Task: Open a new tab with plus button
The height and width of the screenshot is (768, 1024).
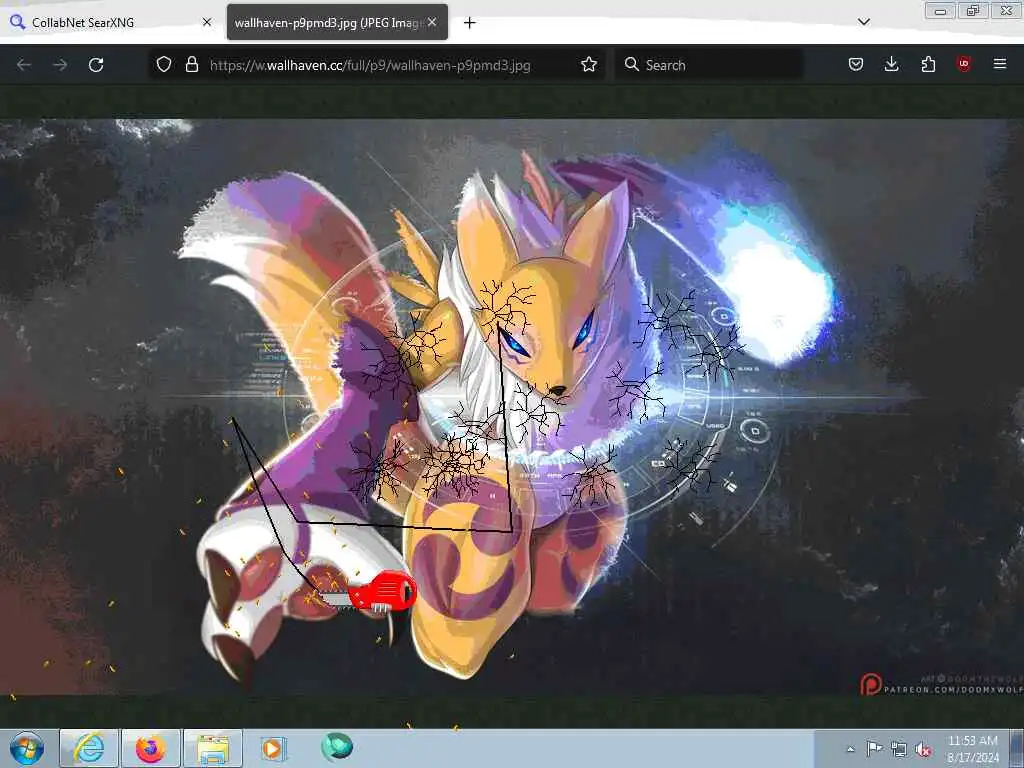Action: [470, 23]
